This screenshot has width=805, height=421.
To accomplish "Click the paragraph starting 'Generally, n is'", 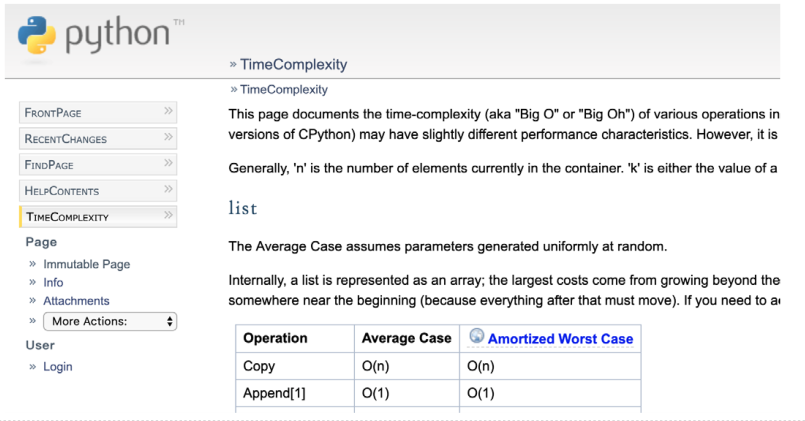I will 503,168.
